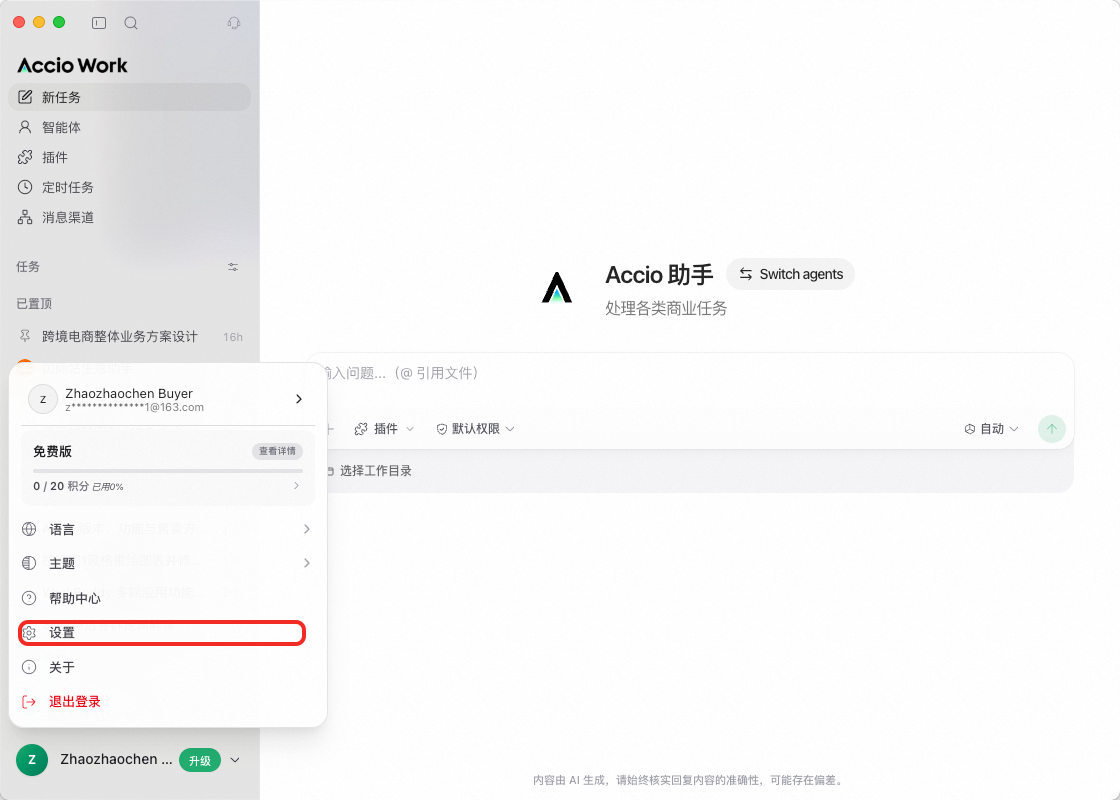Click the green send arrow button
1120x800 pixels.
pos(1051,429)
